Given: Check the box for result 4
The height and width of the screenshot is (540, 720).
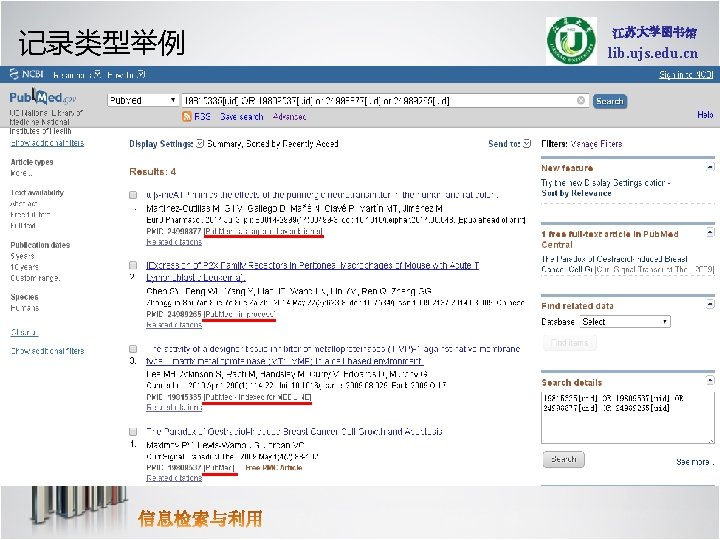Looking at the screenshot, I should [x=133, y=432].
